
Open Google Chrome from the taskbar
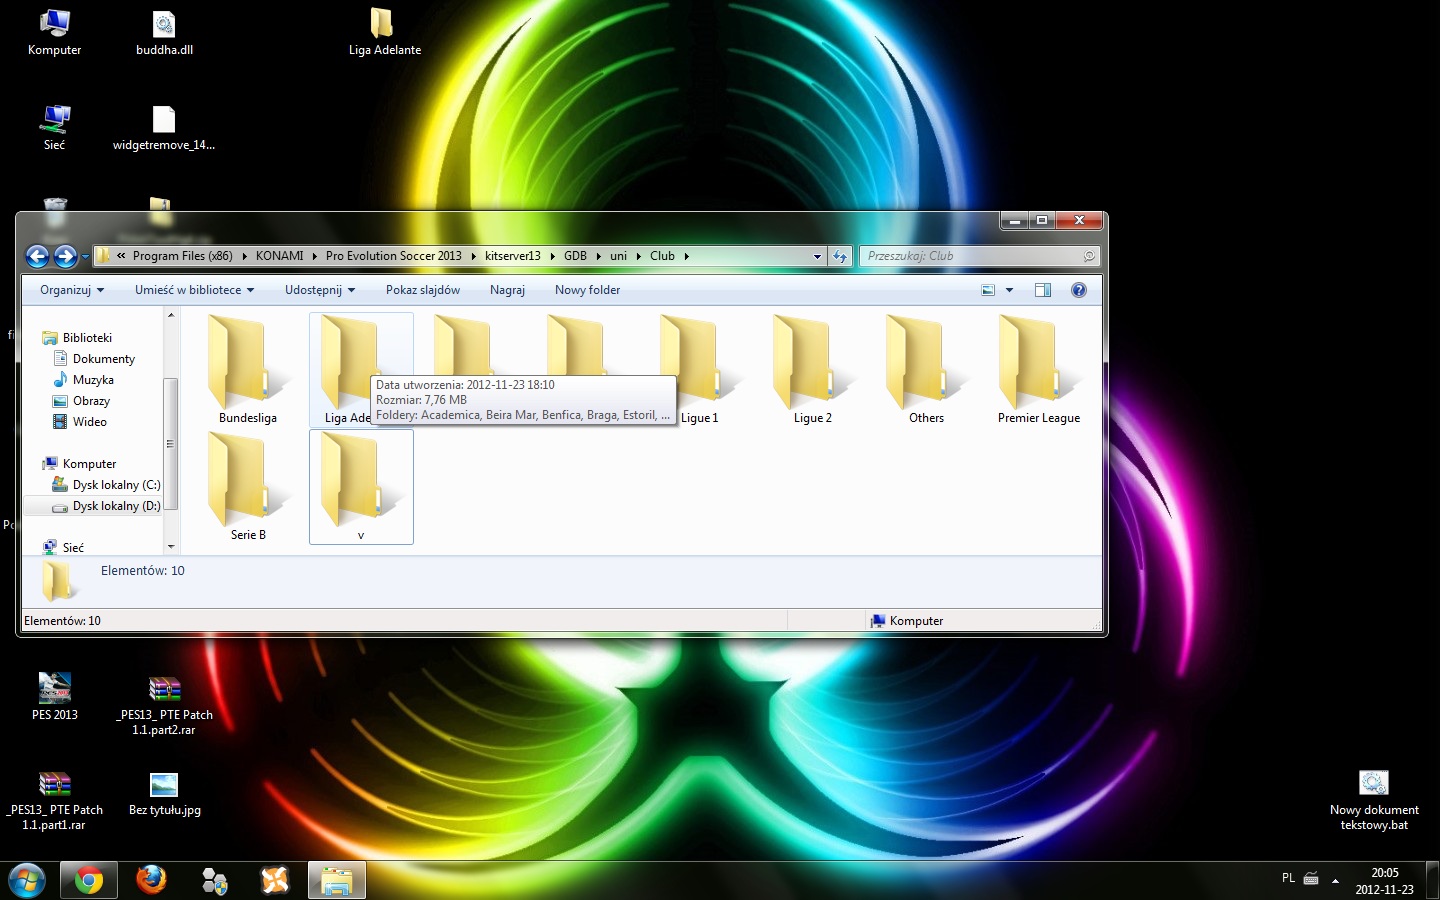coord(88,880)
